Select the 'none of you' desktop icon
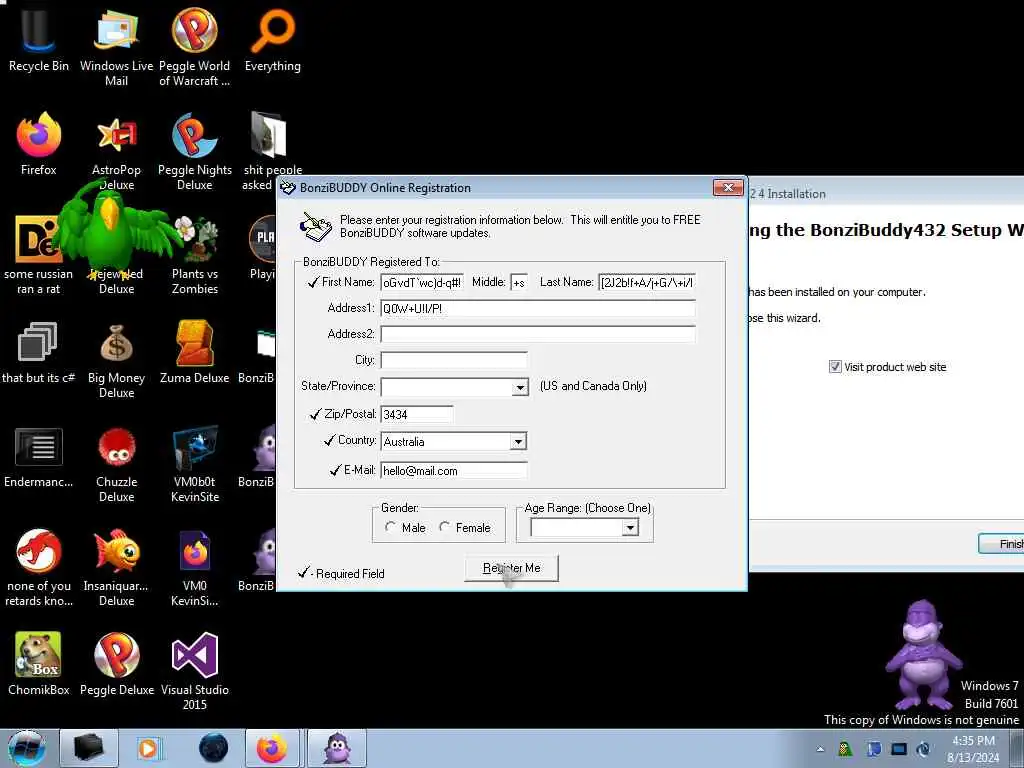 (x=39, y=568)
